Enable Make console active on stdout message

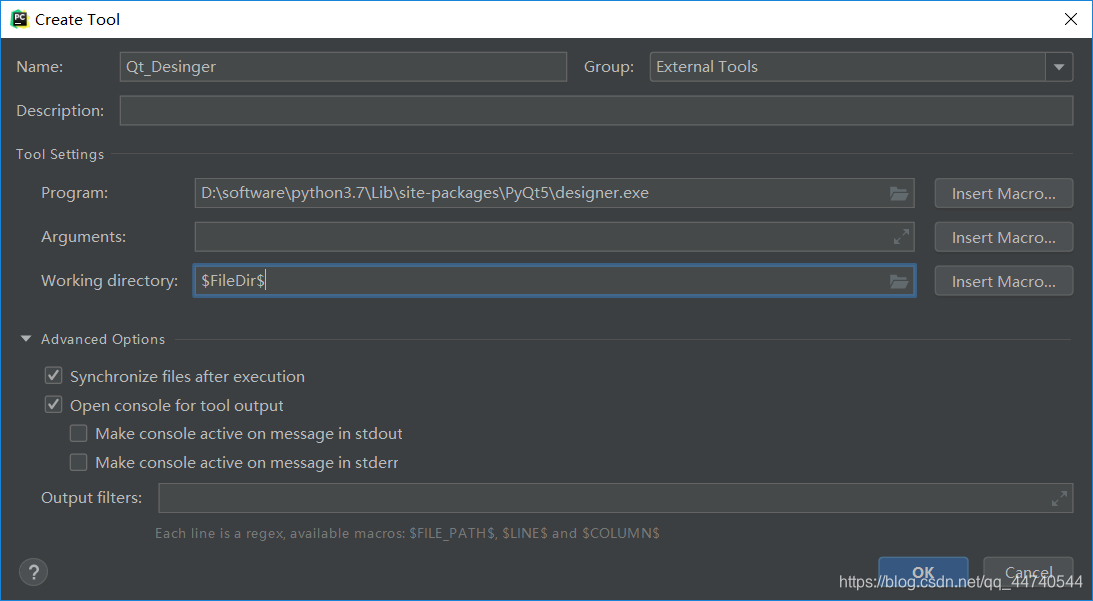(x=78, y=433)
